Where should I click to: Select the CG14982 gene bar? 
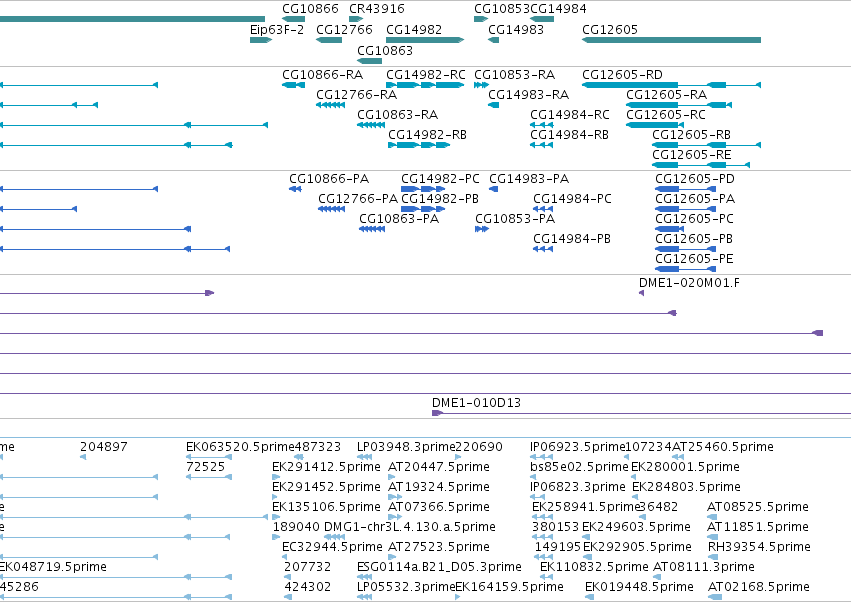click(425, 40)
